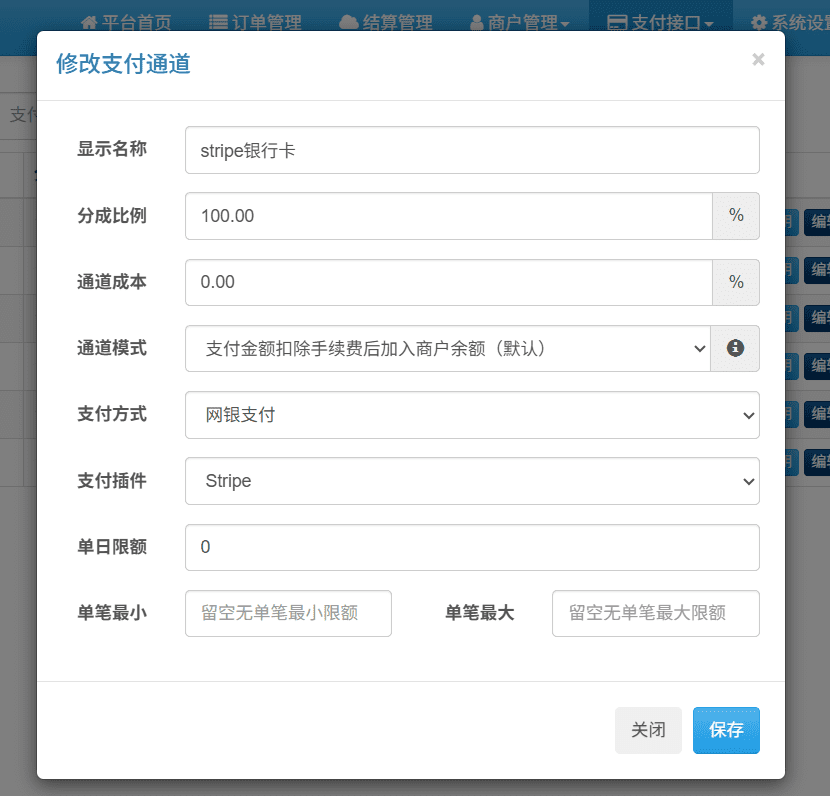The width and height of the screenshot is (830, 796).
Task: Open the 支付插件 Stripe dropdown
Action: 471,481
